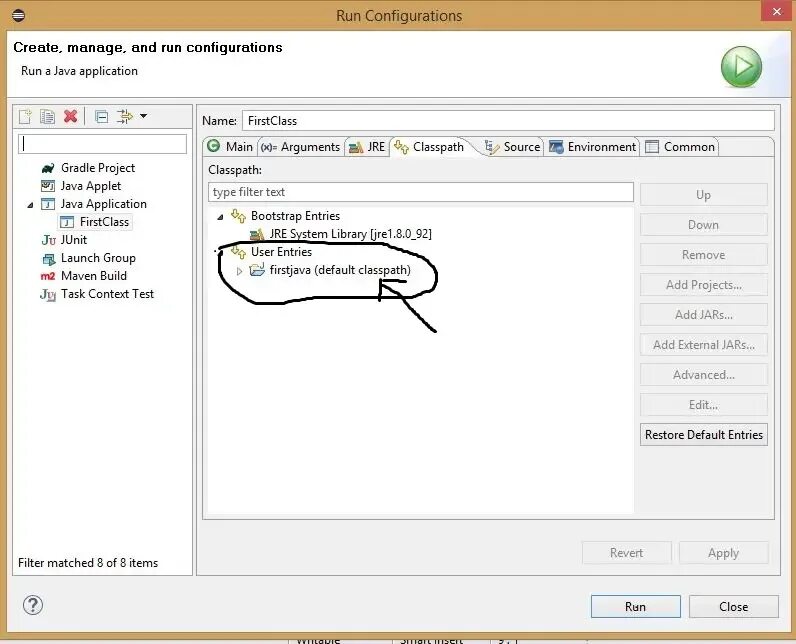This screenshot has width=796, height=644.
Task: Open the filter options dropdown arrow
Action: [x=144, y=116]
